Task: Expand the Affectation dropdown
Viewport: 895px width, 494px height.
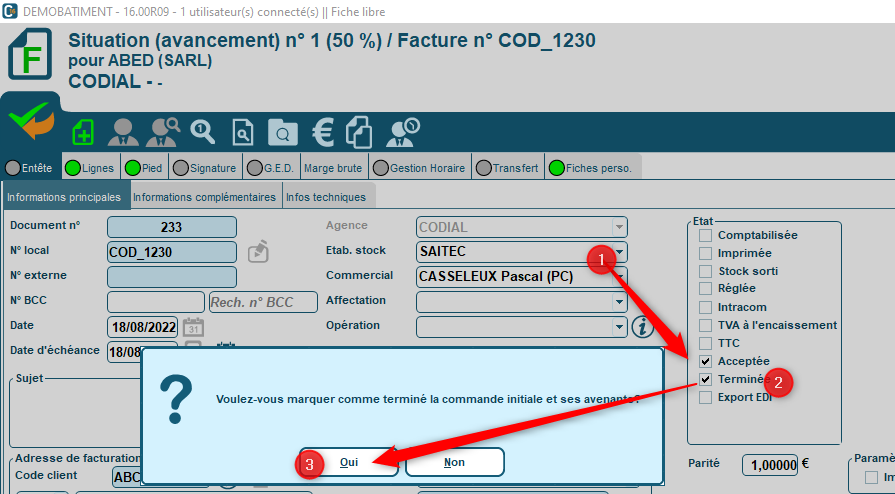Action: [x=620, y=302]
